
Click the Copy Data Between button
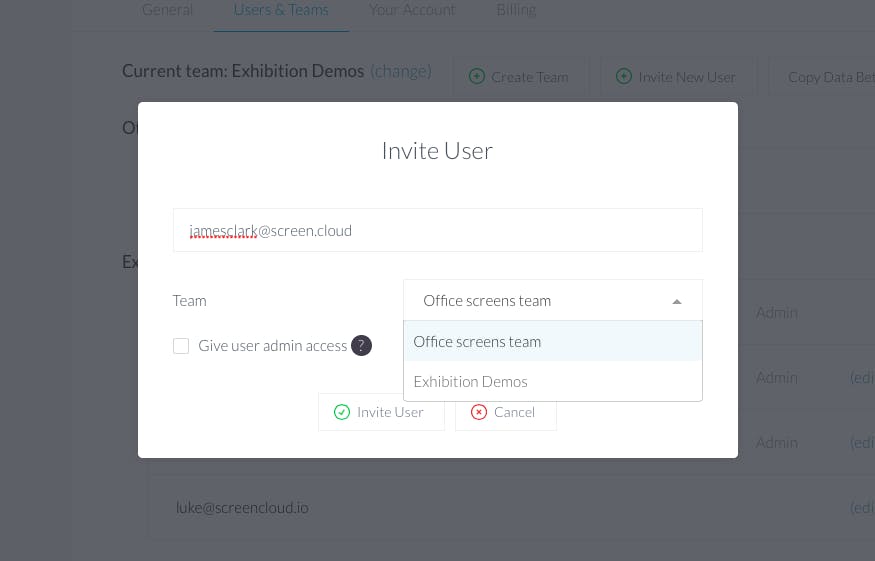[x=824, y=77]
